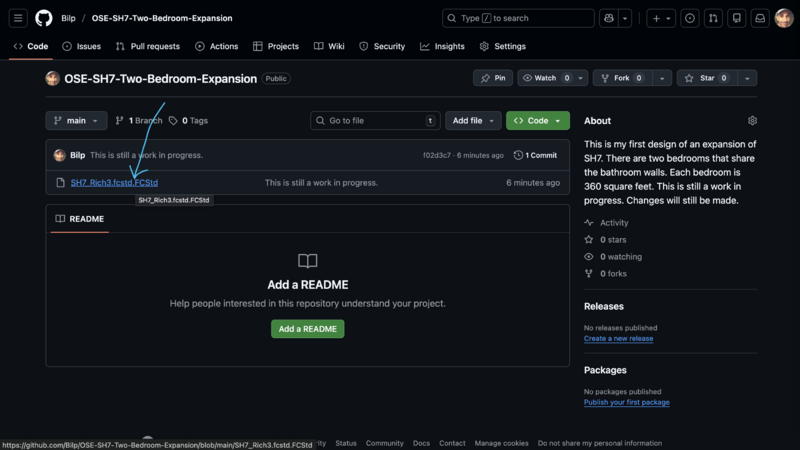The width and height of the screenshot is (800, 450).
Task: Open the Add file dropdown
Action: click(x=473, y=120)
